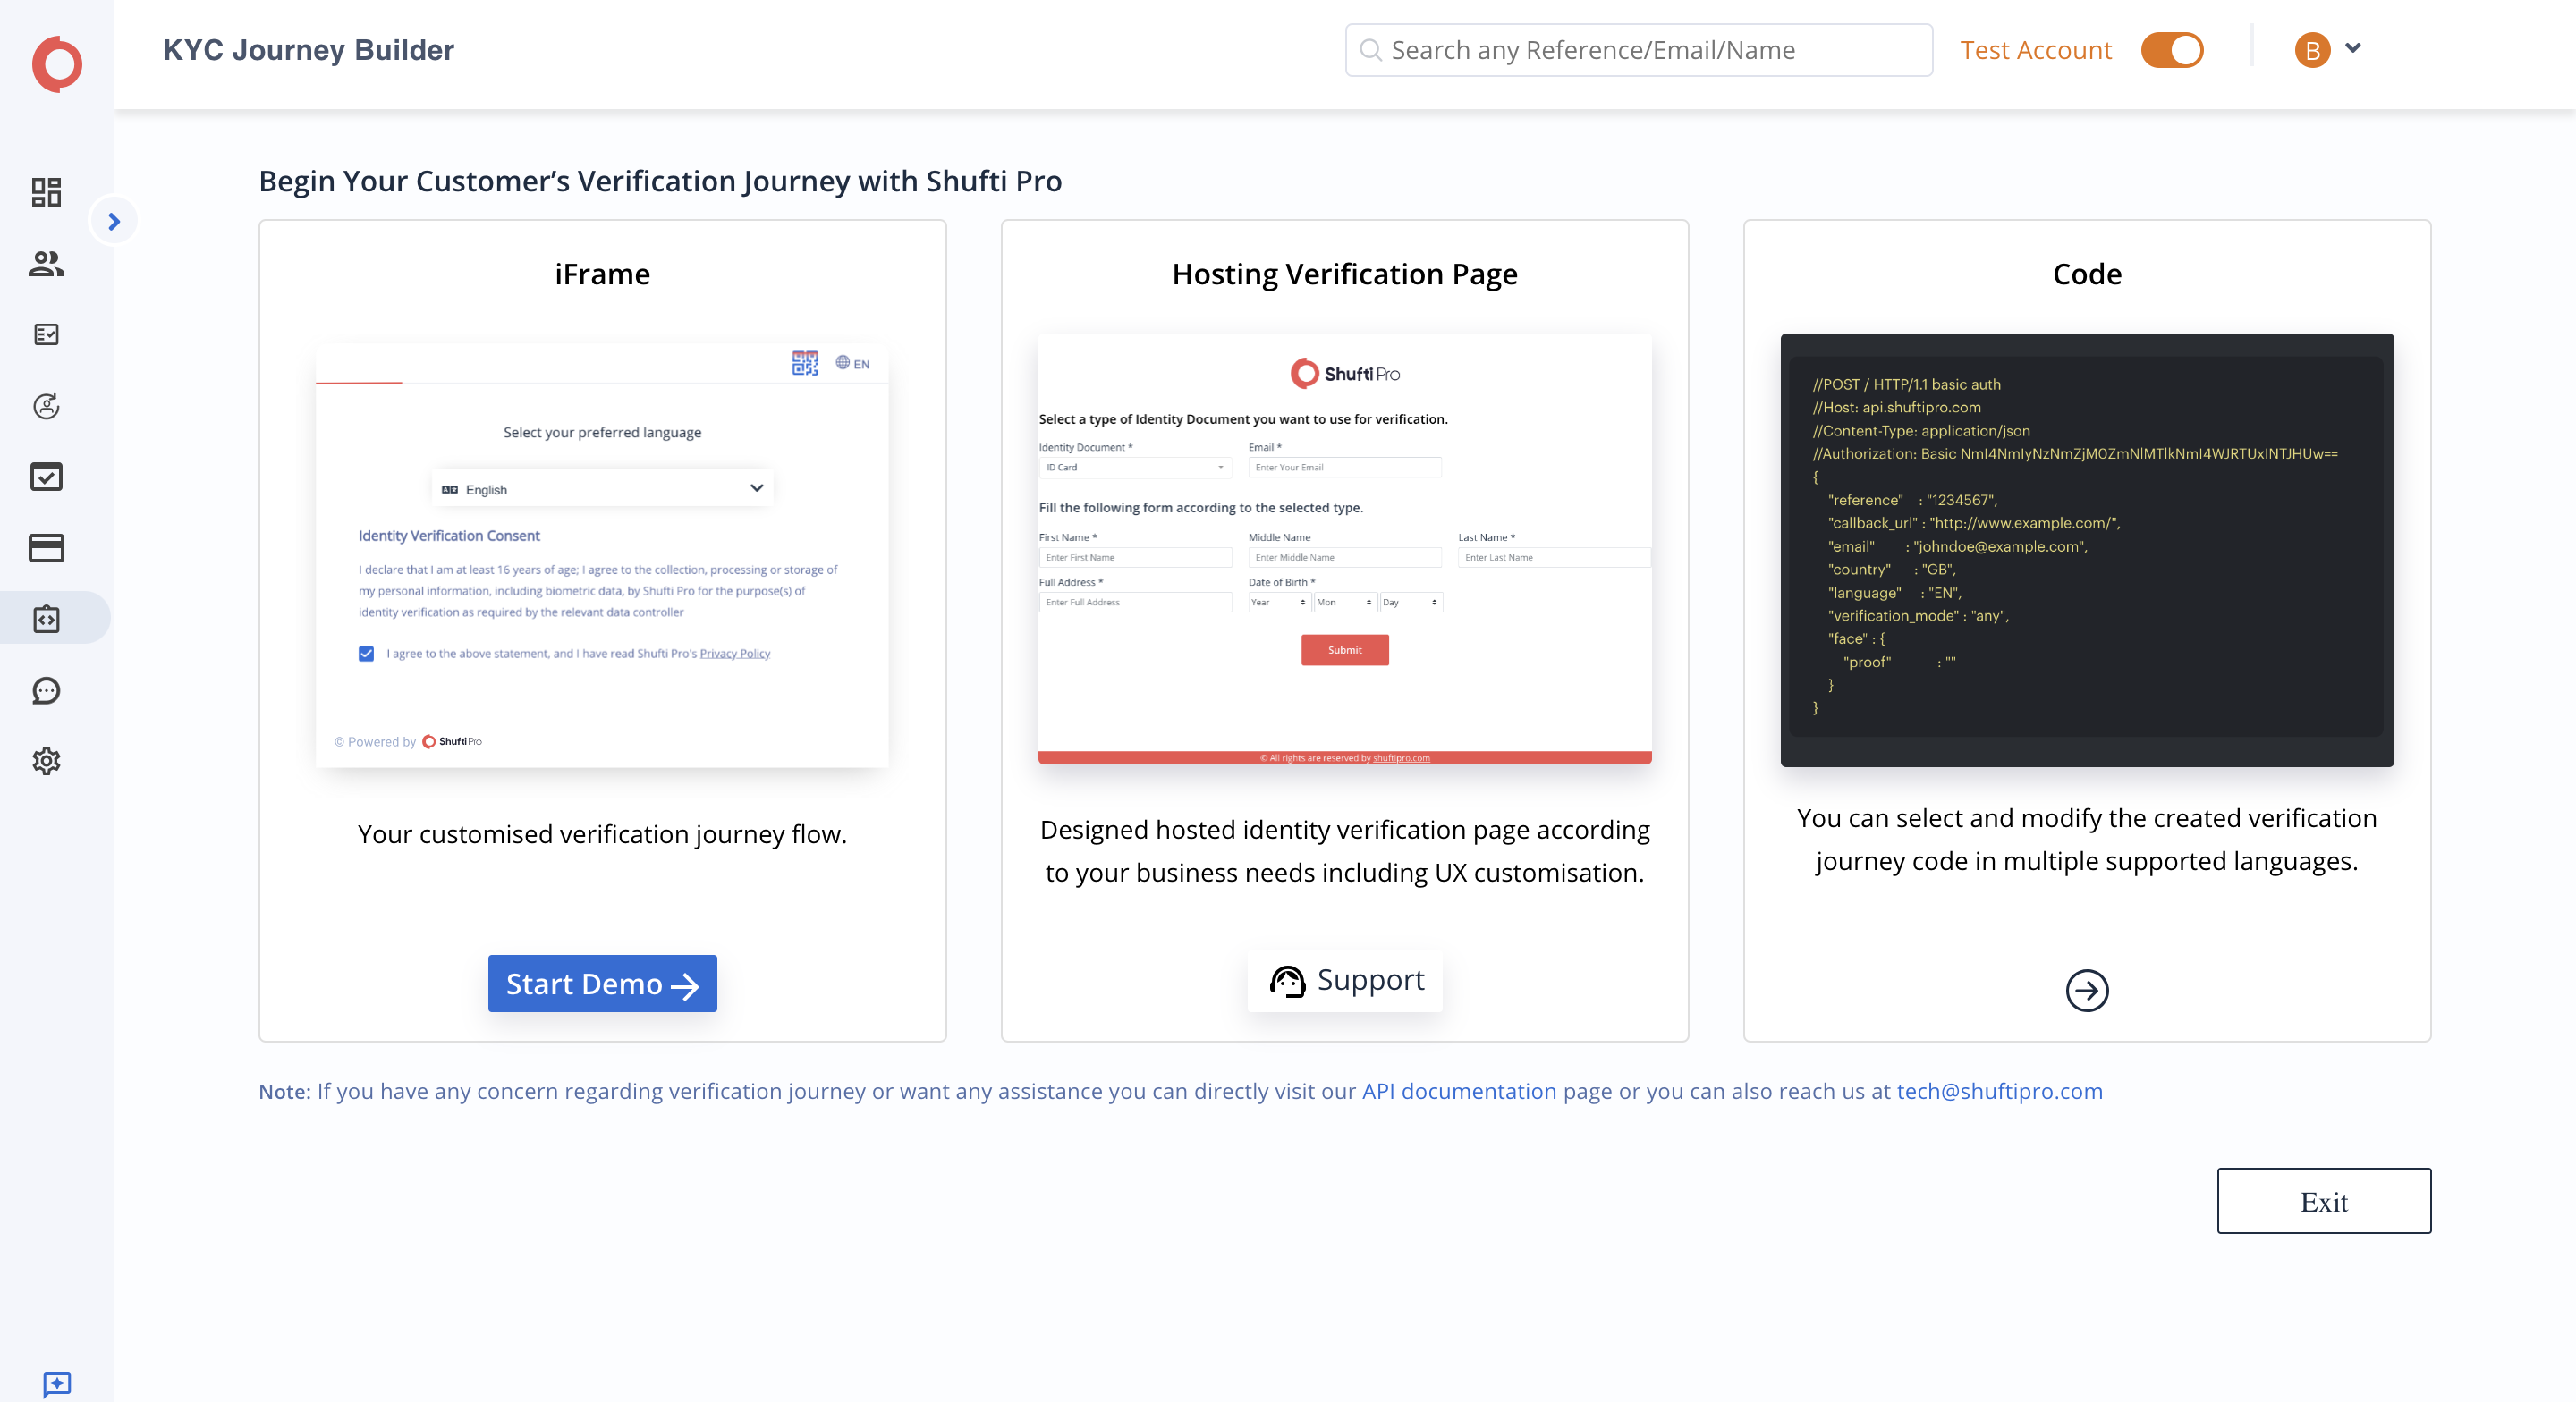Open the user profile dropdown arrow
Image resolution: width=2576 pixels, height=1402 pixels.
tap(2353, 47)
